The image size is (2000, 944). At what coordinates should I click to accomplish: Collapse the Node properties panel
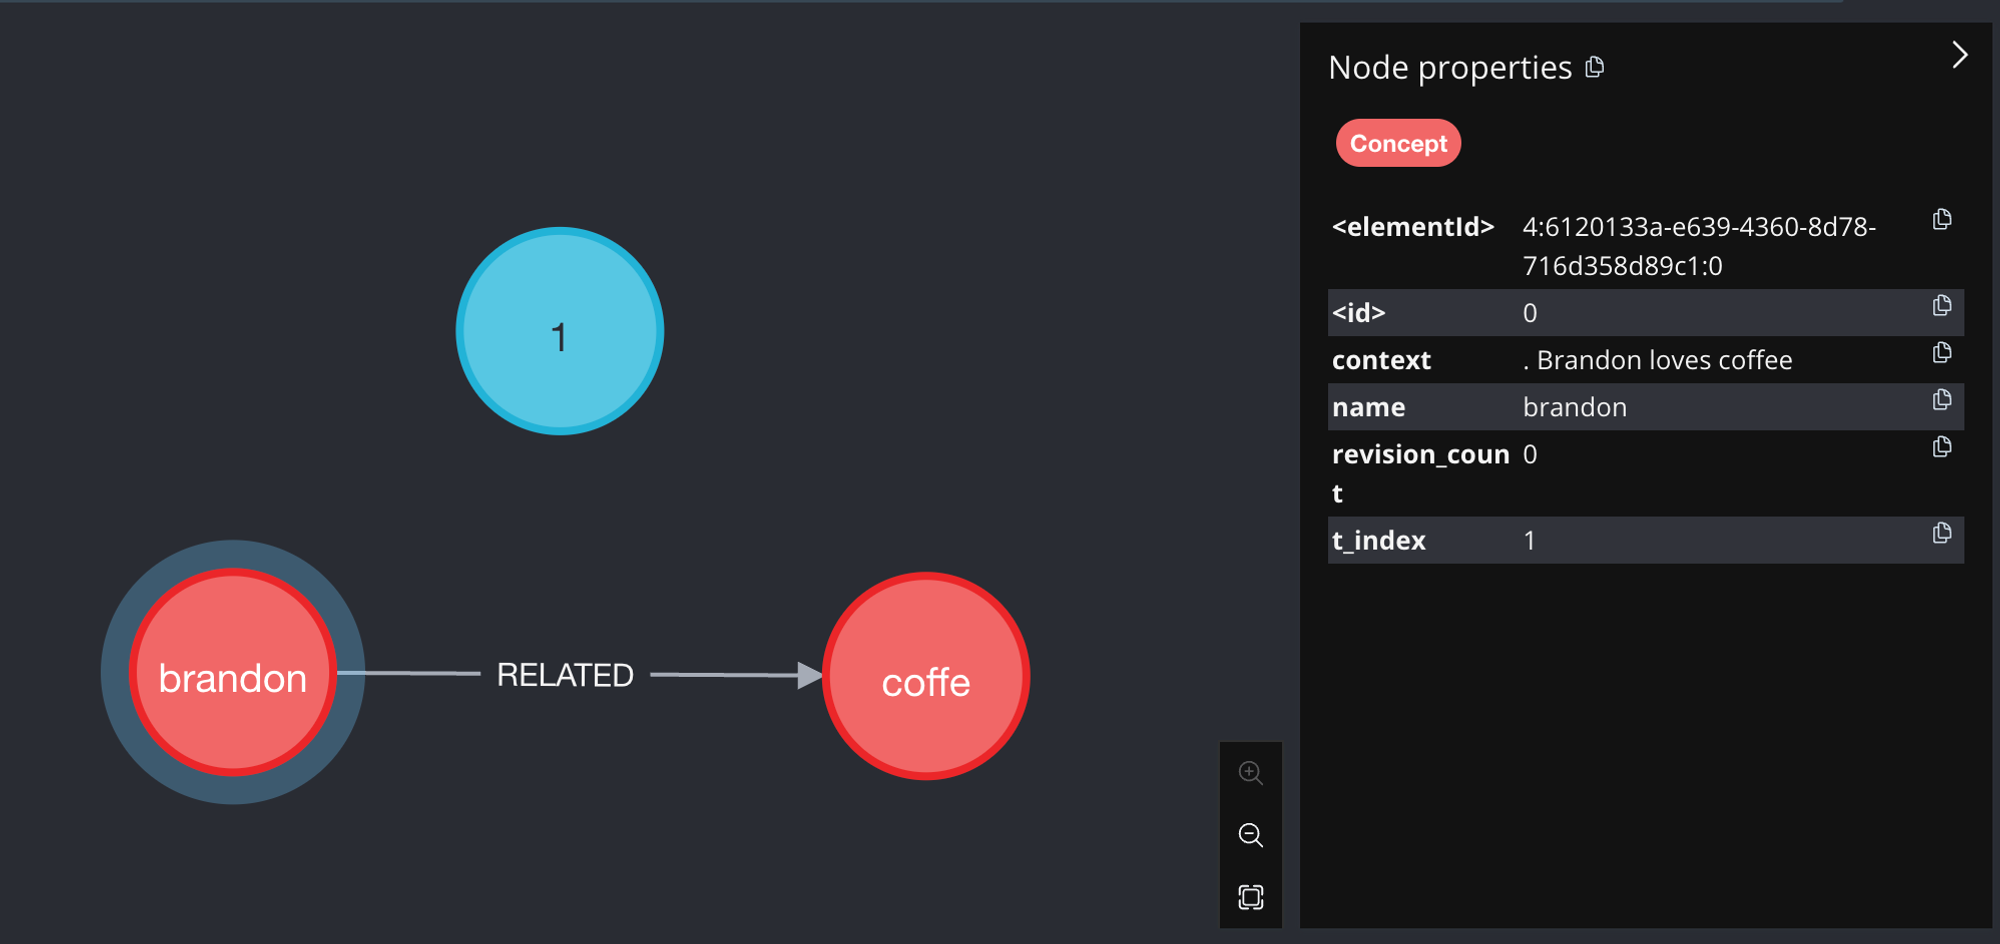pos(1959,55)
